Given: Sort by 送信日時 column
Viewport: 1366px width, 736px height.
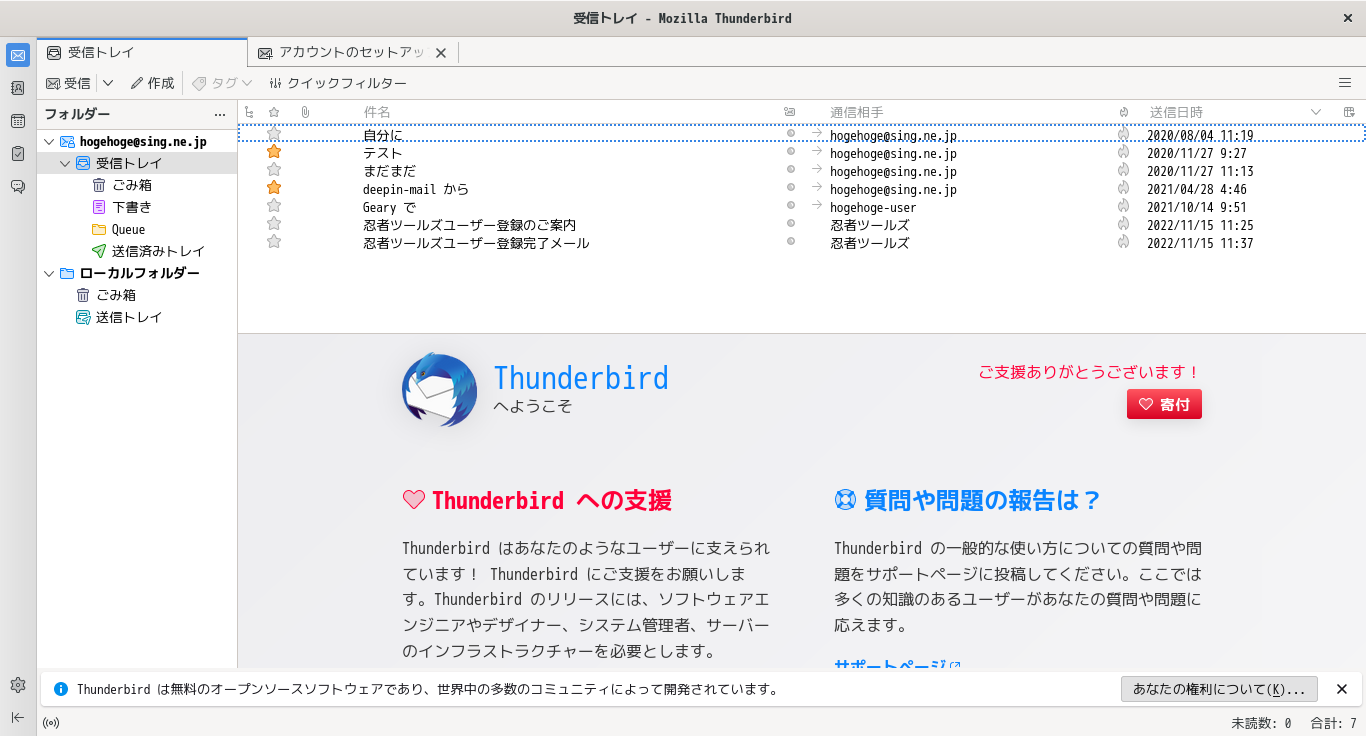Looking at the screenshot, I should point(1236,112).
